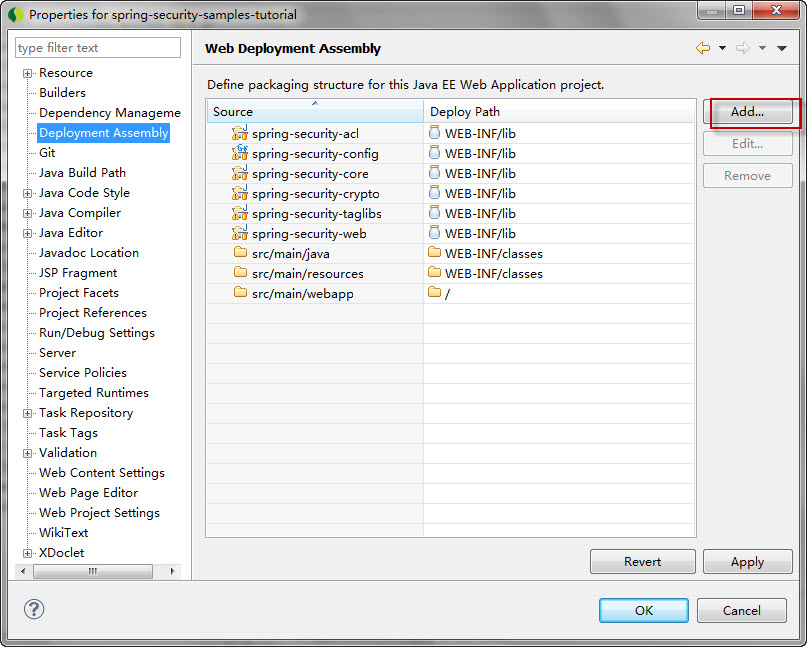Select Deployment Assembly in the tree
The width and height of the screenshot is (807, 647).
(x=103, y=133)
